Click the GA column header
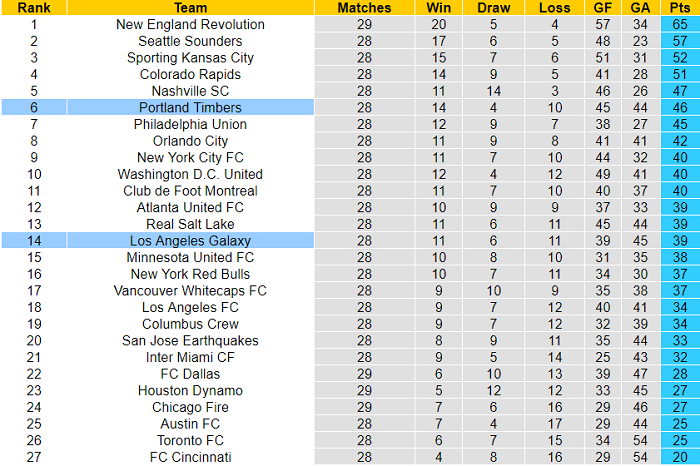 pos(640,8)
